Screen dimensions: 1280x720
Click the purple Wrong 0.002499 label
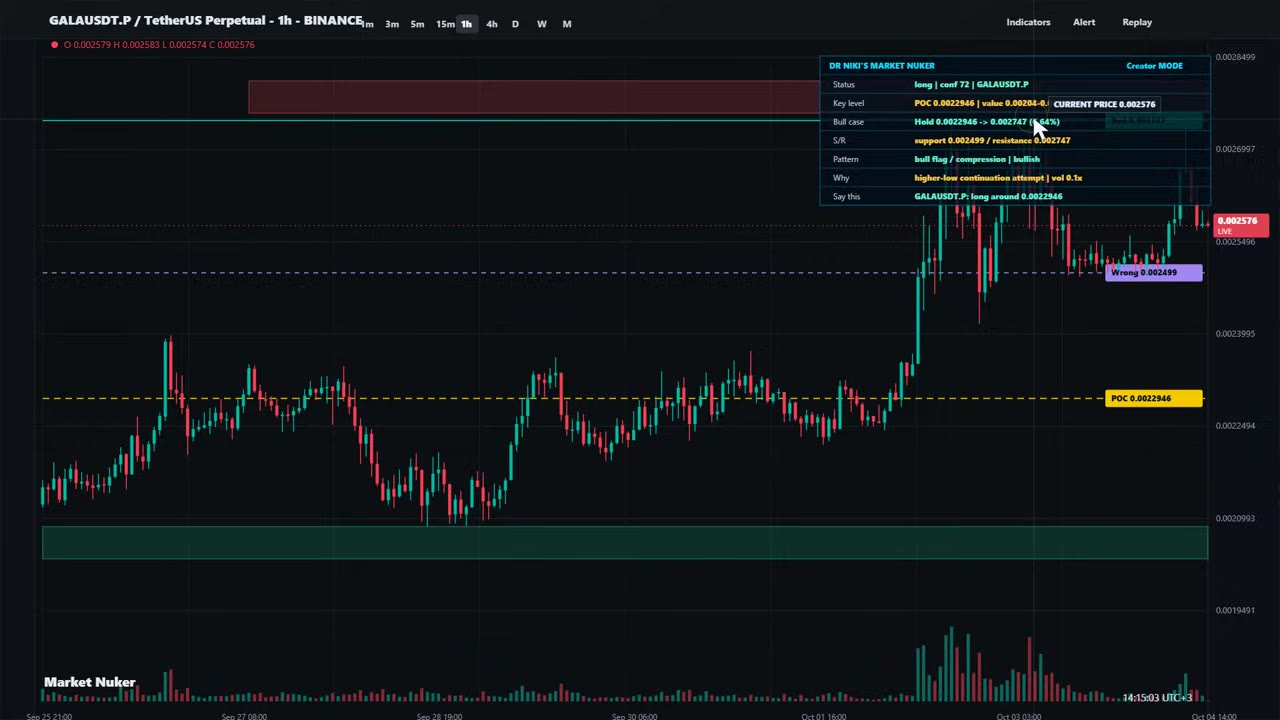1154,273
